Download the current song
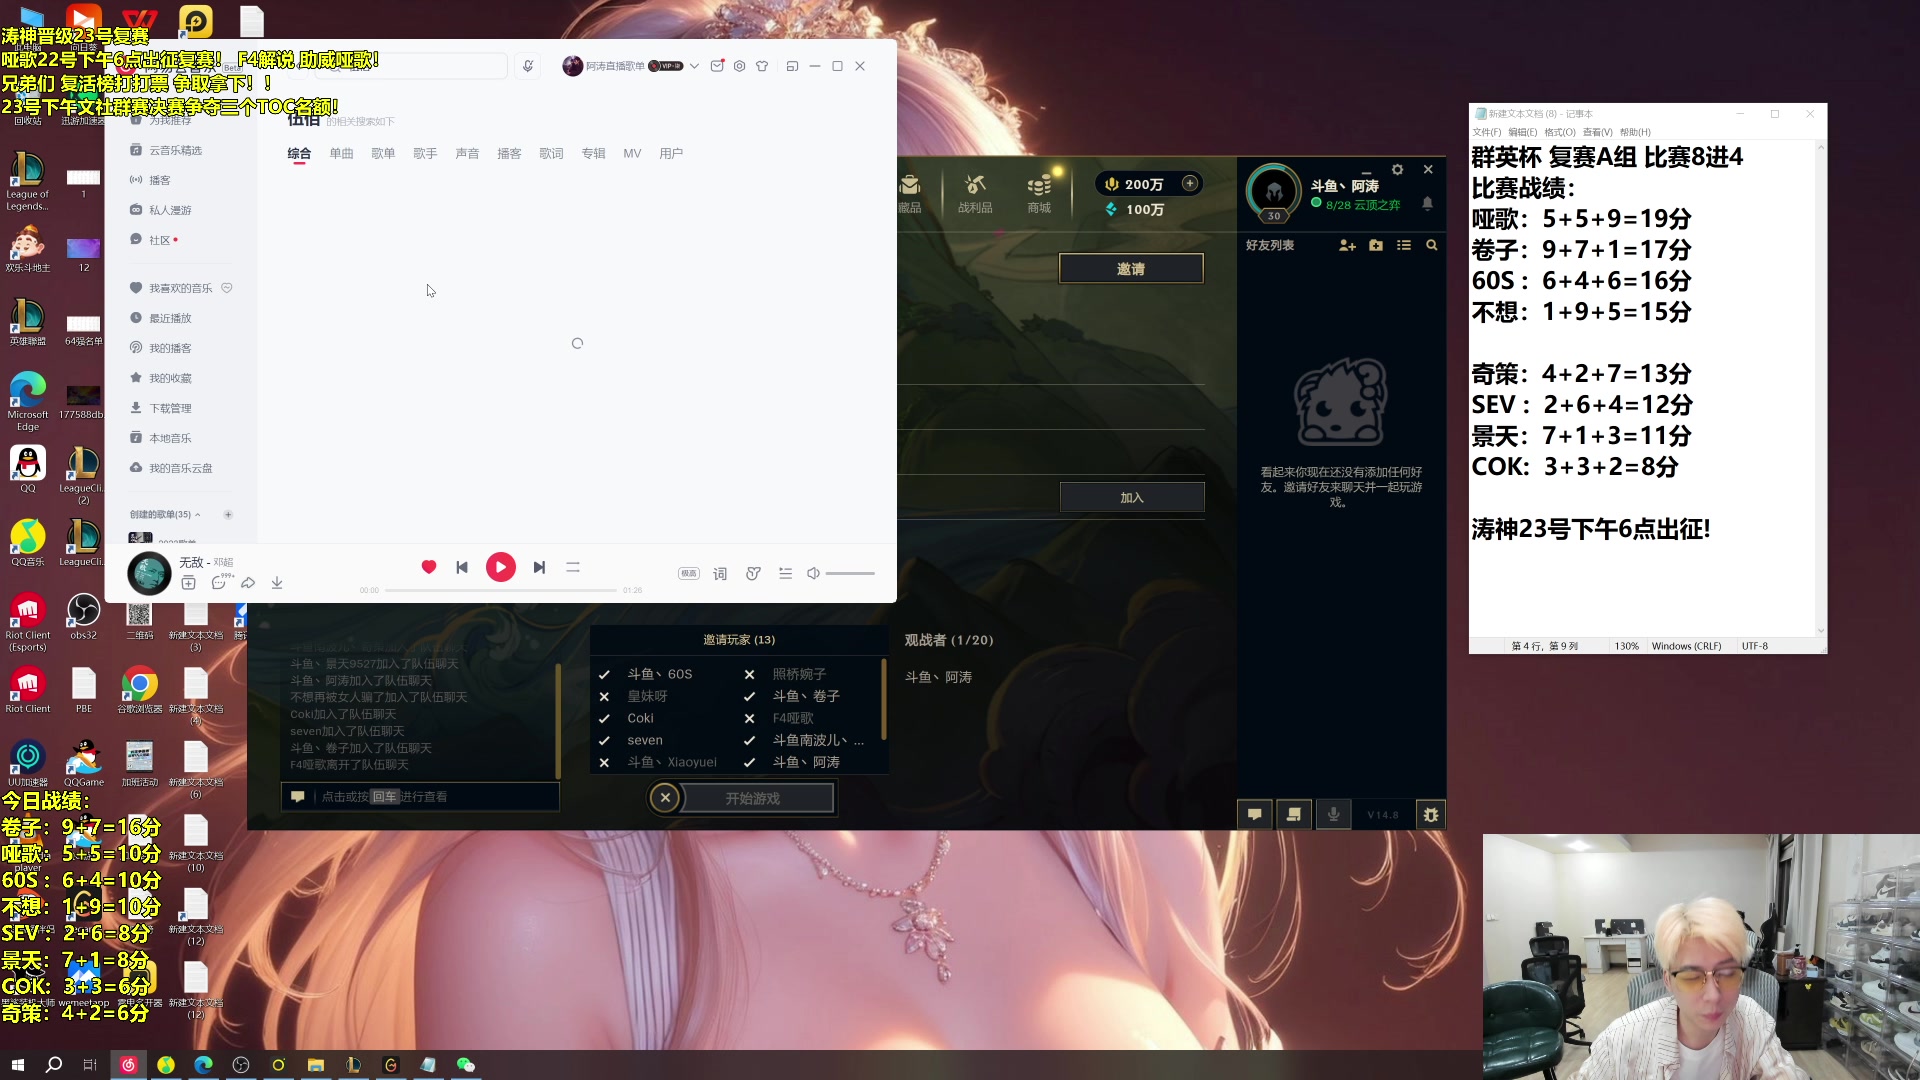Viewport: 1920px width, 1080px height. [277, 583]
